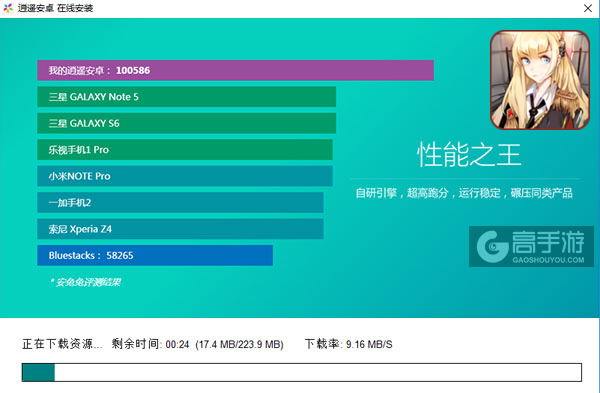Select the 三星 GALAXY S6 bar
The height and width of the screenshot is (393, 600).
coord(187,123)
